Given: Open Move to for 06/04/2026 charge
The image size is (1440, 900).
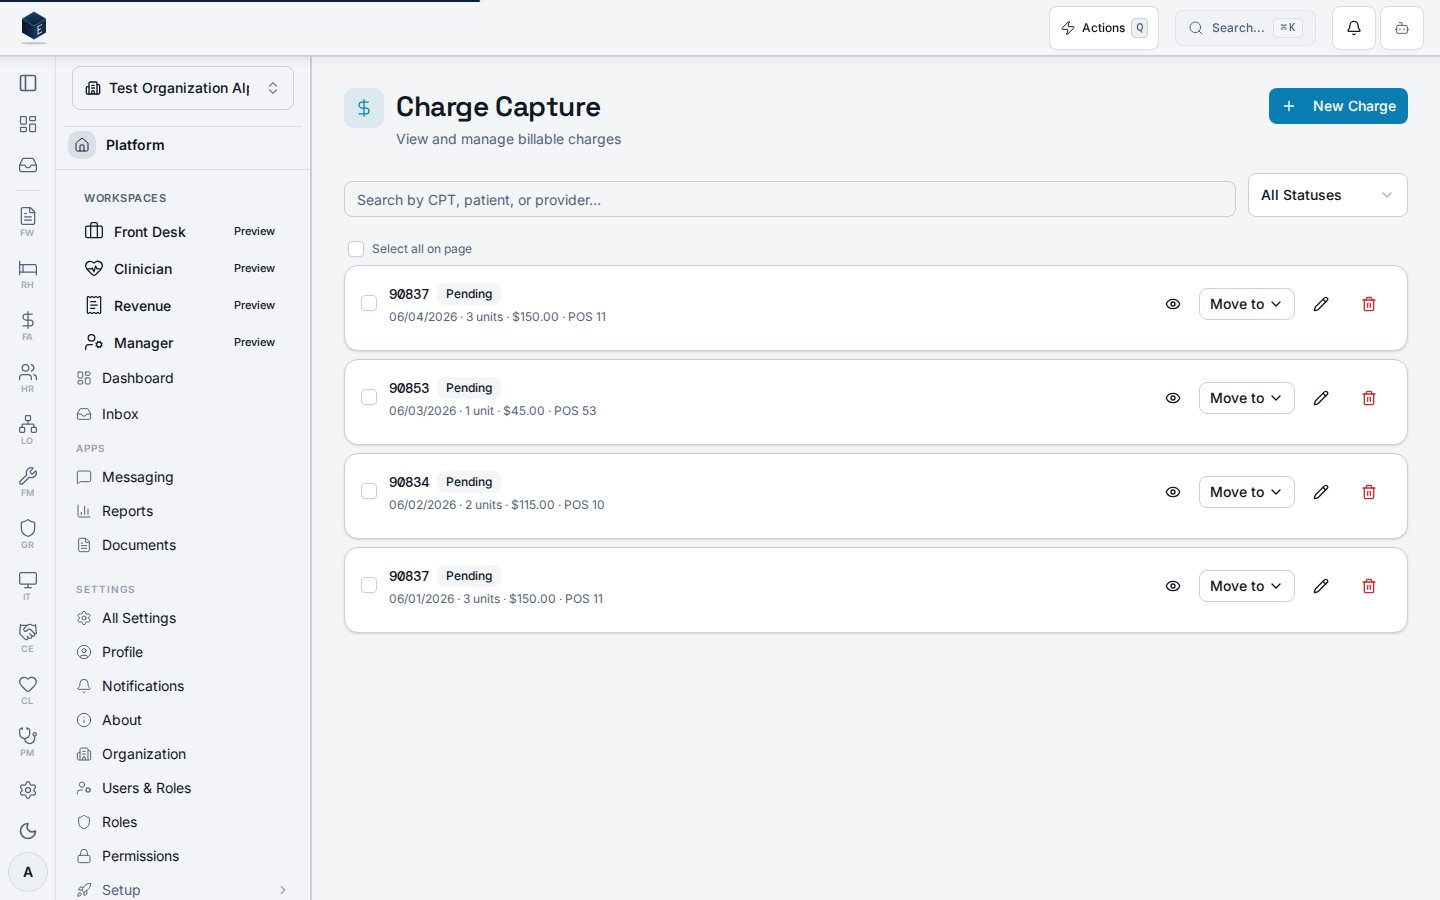Looking at the screenshot, I should point(1246,304).
